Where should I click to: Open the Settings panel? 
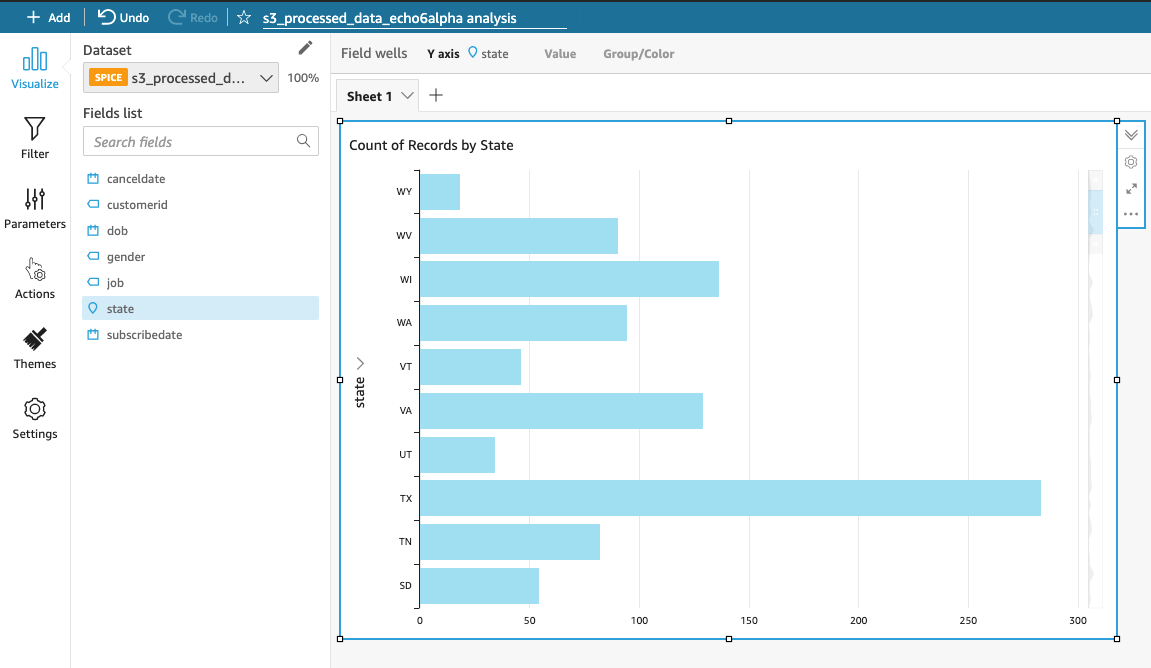click(35, 419)
